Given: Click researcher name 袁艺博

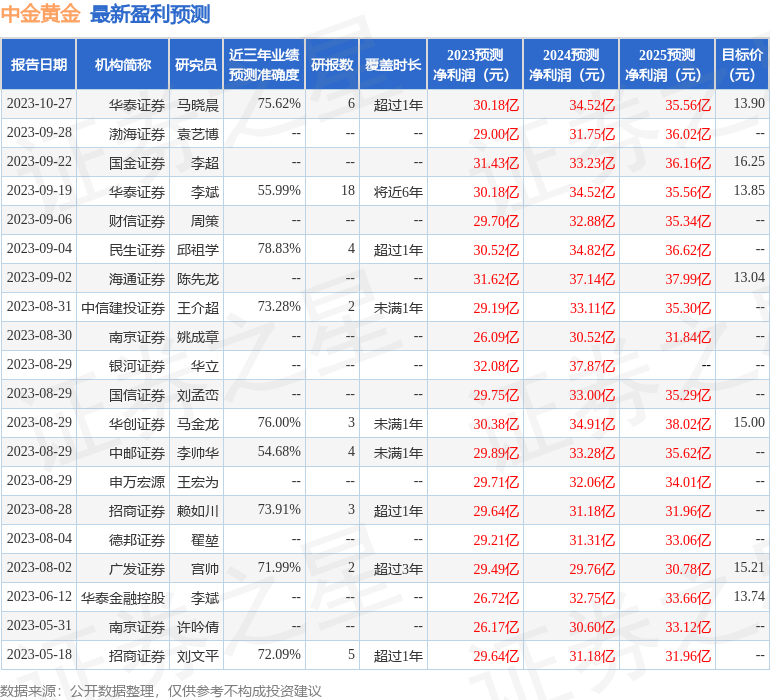Looking at the screenshot, I should point(198,134).
